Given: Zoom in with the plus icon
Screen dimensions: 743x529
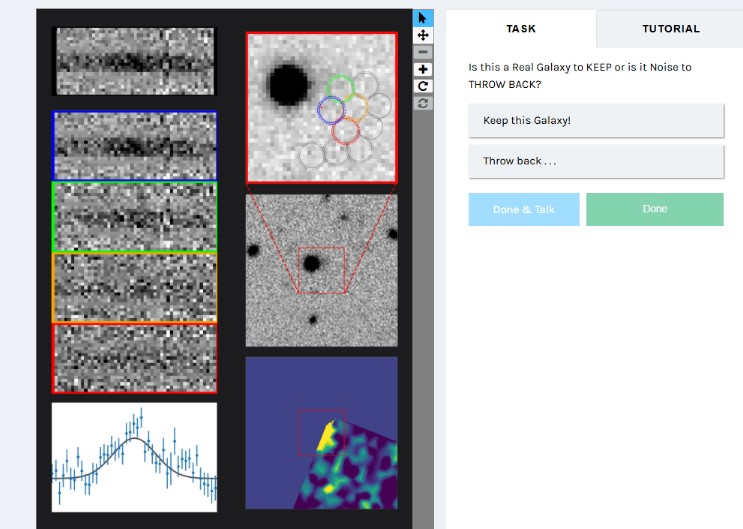Looking at the screenshot, I should pyautogui.click(x=423, y=69).
